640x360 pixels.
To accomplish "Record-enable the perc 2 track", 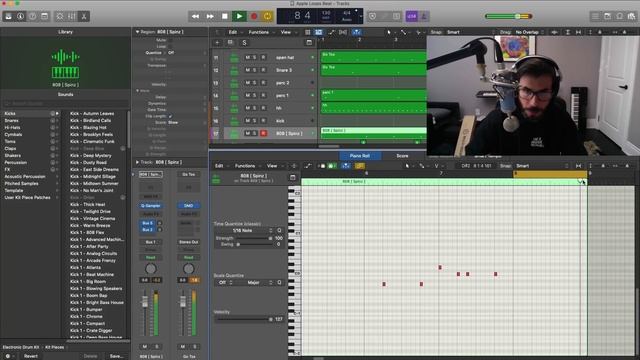I will coord(263,83).
